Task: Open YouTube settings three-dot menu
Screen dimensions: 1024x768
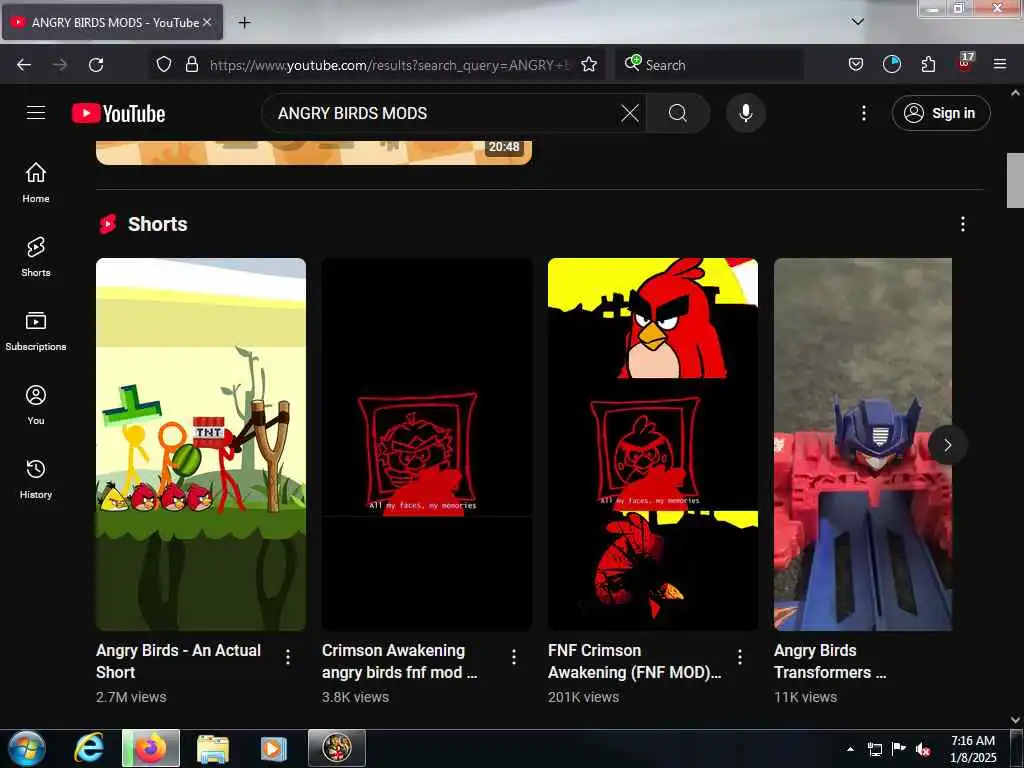Action: click(863, 113)
